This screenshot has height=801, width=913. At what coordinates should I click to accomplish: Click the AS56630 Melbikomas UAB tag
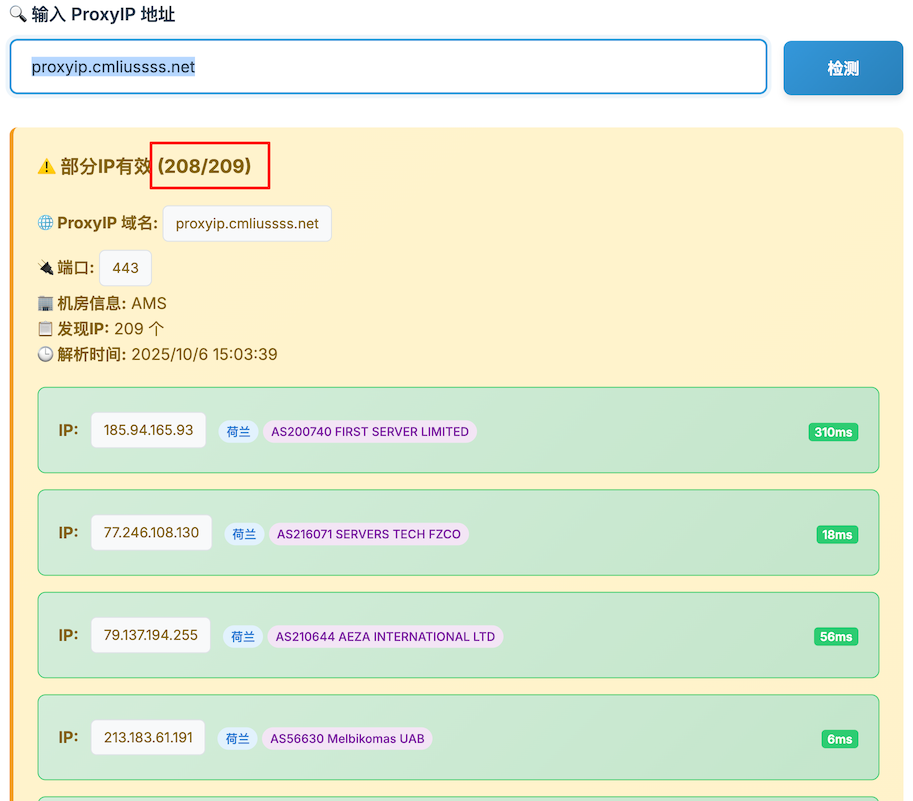(x=347, y=739)
